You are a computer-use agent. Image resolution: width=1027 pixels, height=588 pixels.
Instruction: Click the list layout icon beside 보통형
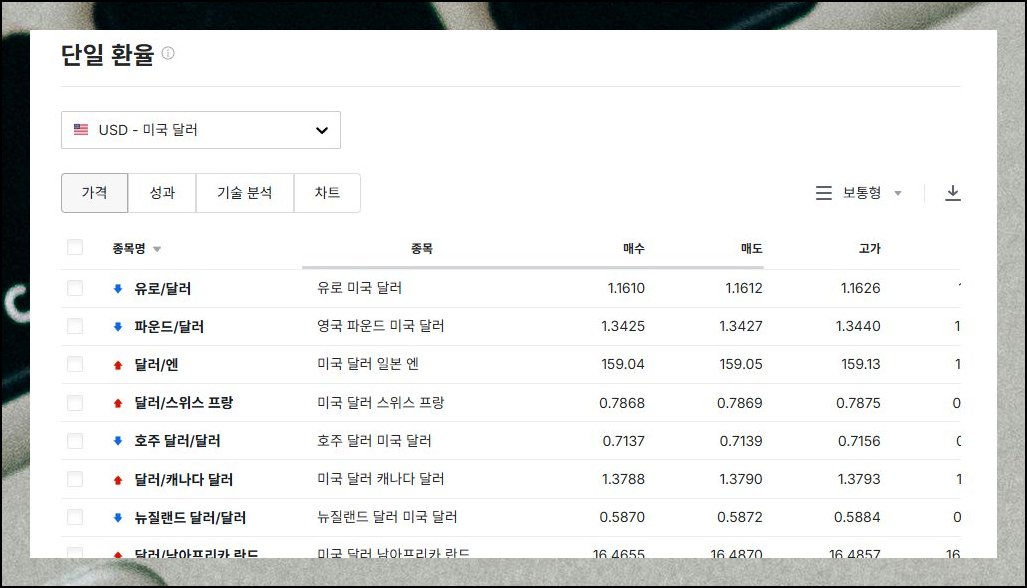pos(823,193)
